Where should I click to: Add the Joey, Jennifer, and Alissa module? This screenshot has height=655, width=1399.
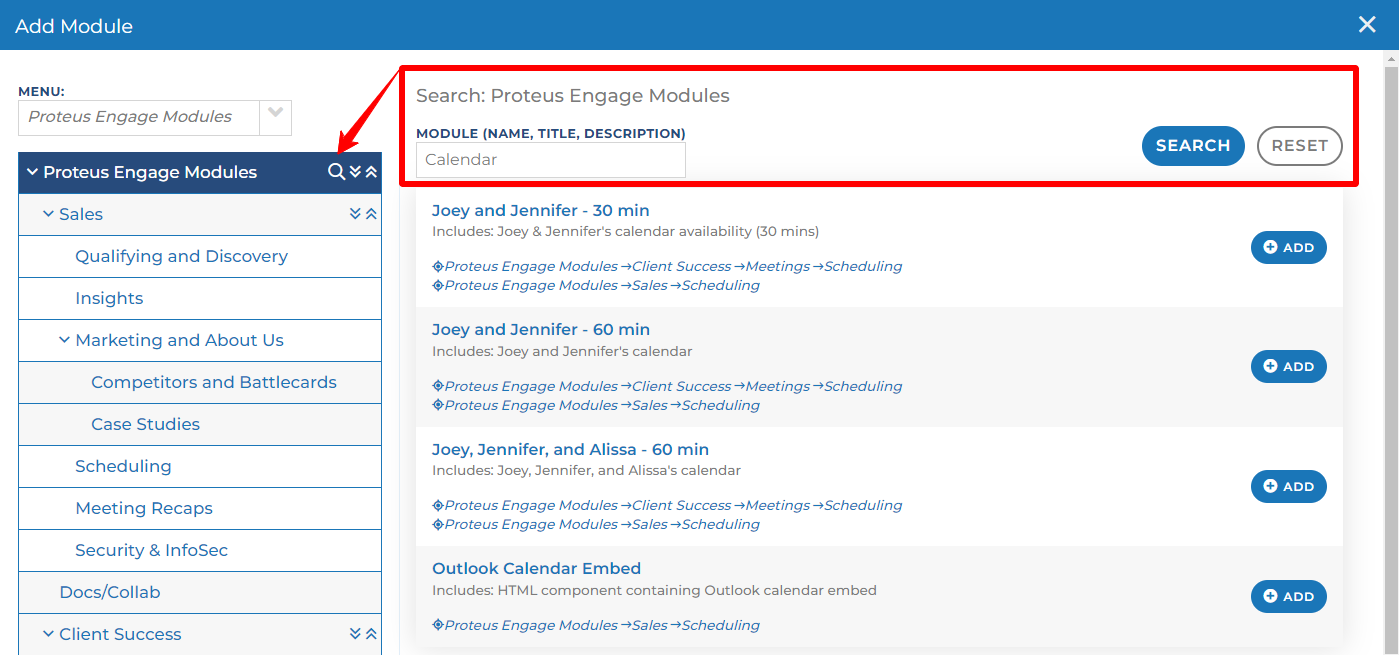(x=1289, y=486)
